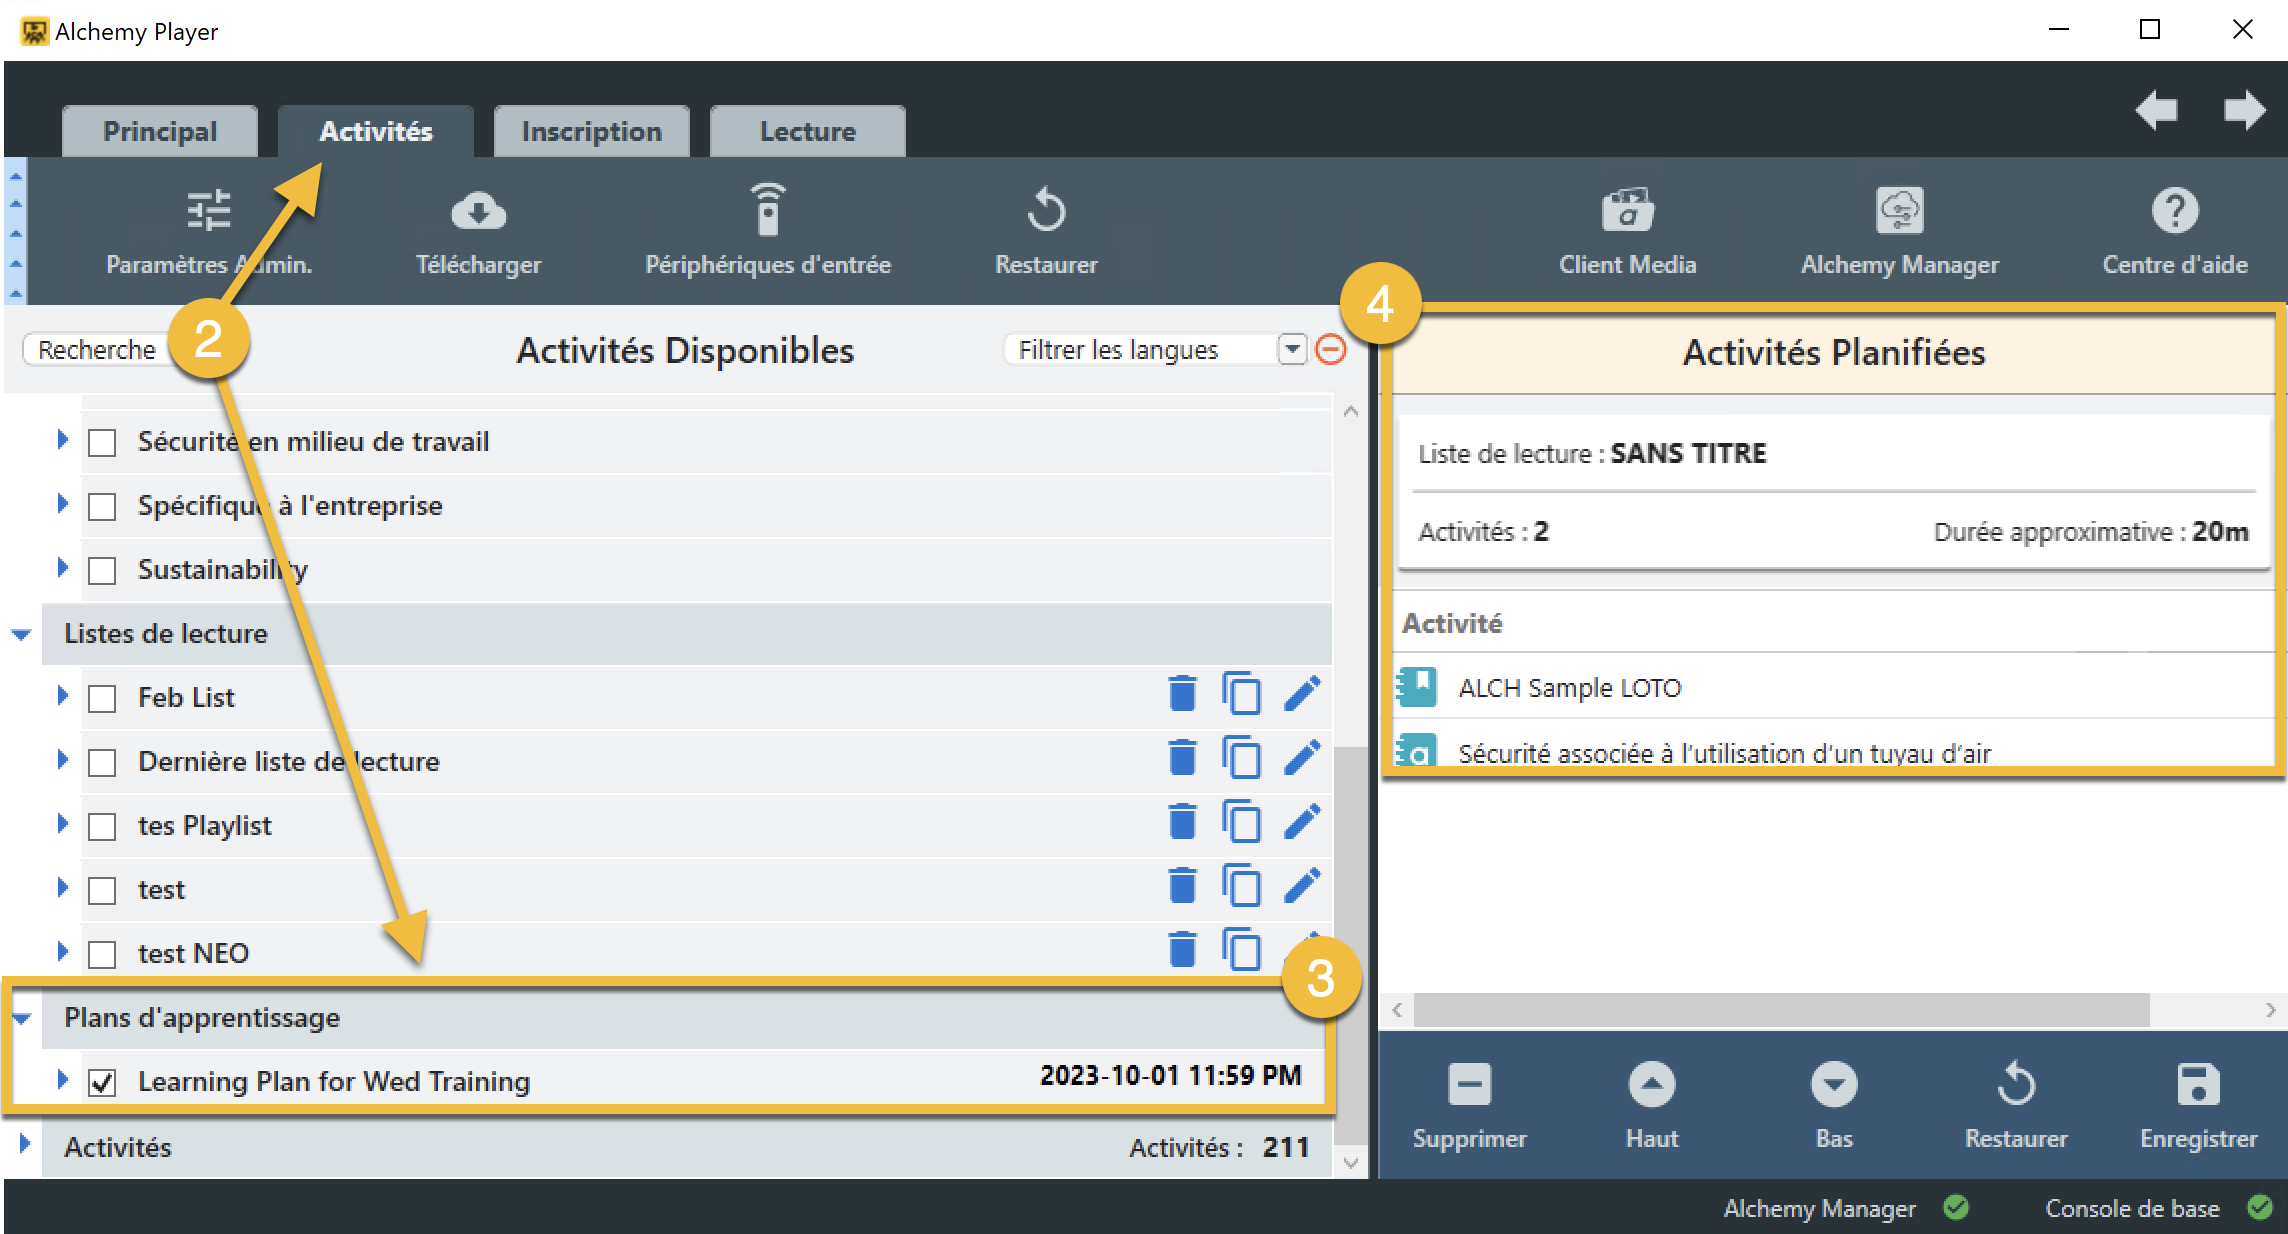Switch to the Principal tab
Image resolution: width=2288 pixels, height=1234 pixels.
pyautogui.click(x=160, y=131)
